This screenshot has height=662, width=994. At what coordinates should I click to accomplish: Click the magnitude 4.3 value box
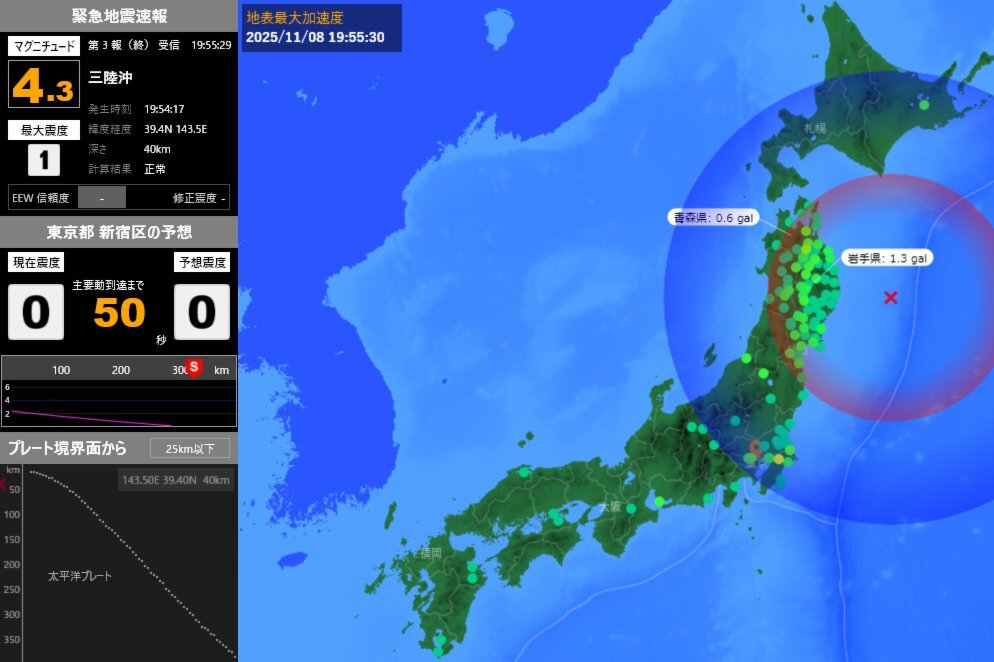point(44,84)
